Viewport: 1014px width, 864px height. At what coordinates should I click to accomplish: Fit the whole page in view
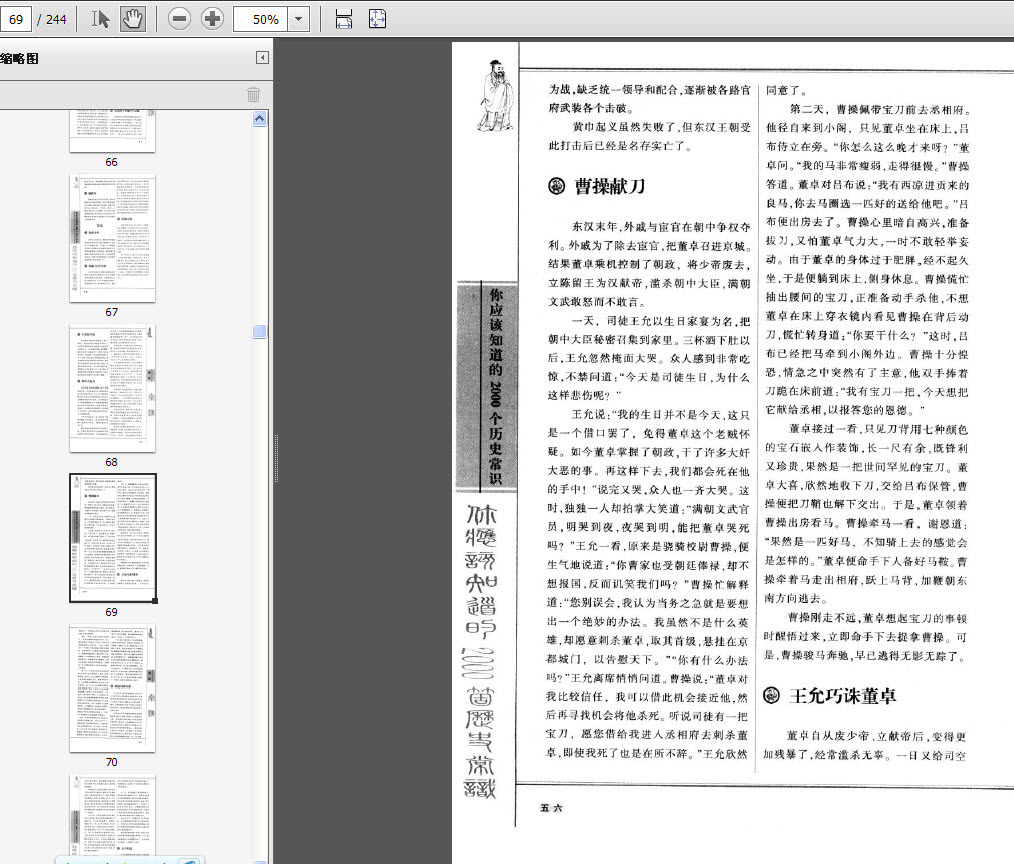[377, 19]
